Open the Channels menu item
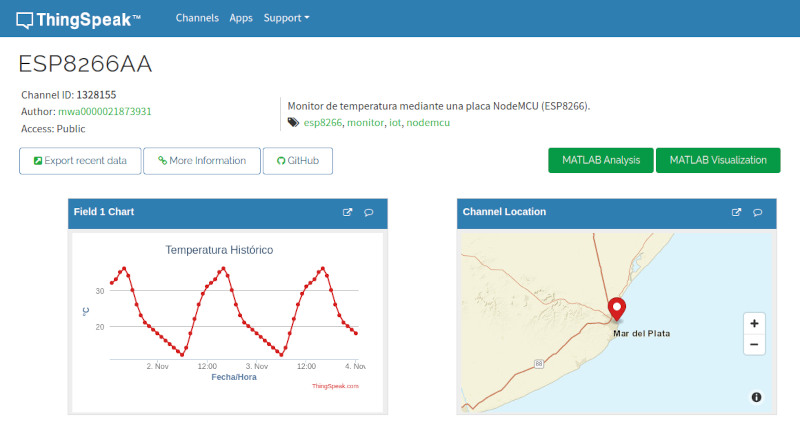Image resolution: width=800 pixels, height=431 pixels. point(197,18)
